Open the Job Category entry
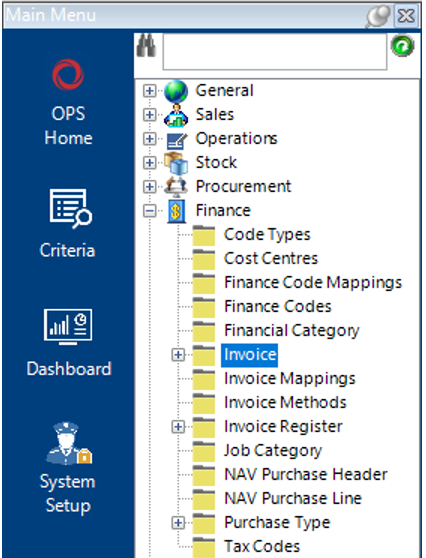This screenshot has width=426, height=558. [x=273, y=451]
